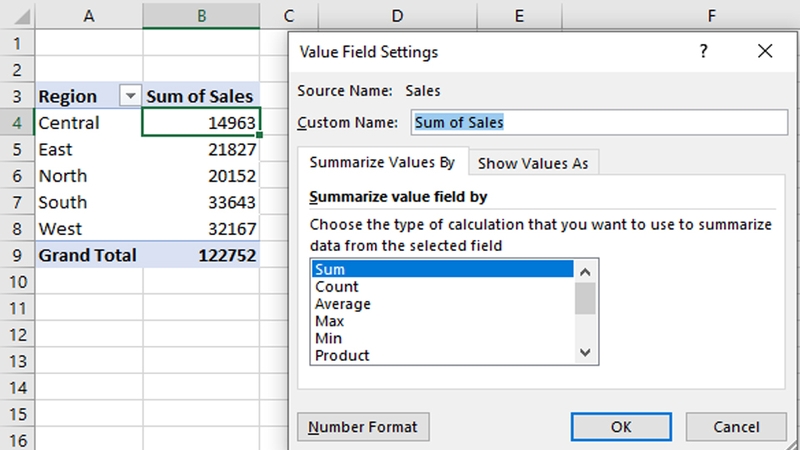Open the Region filter dropdown arrow
This screenshot has width=800, height=450.
point(130,95)
